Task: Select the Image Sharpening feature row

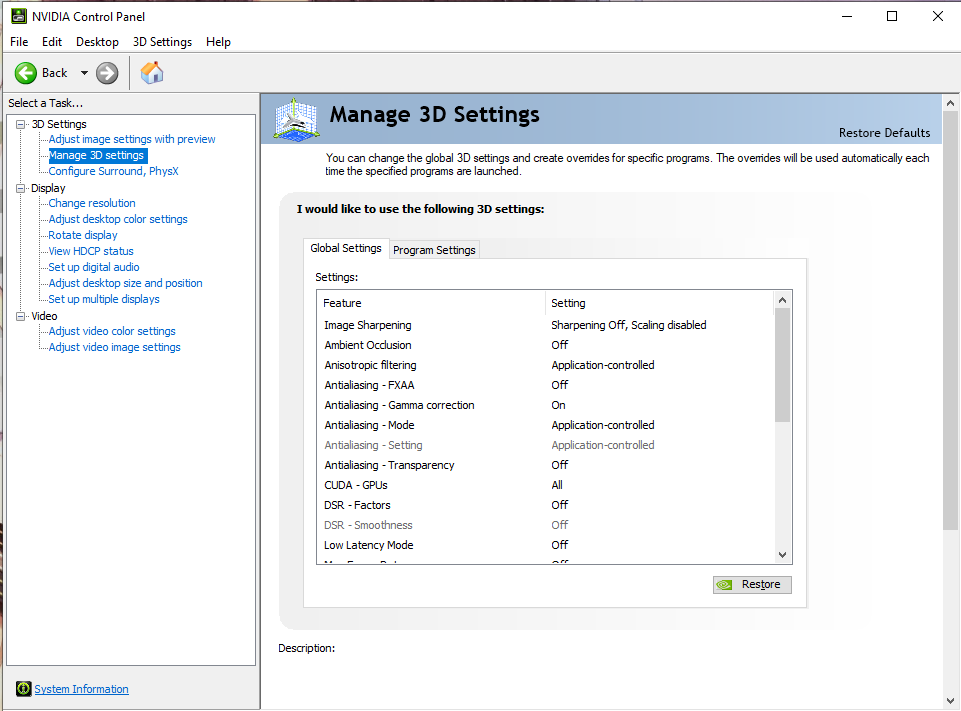Action: coord(545,325)
